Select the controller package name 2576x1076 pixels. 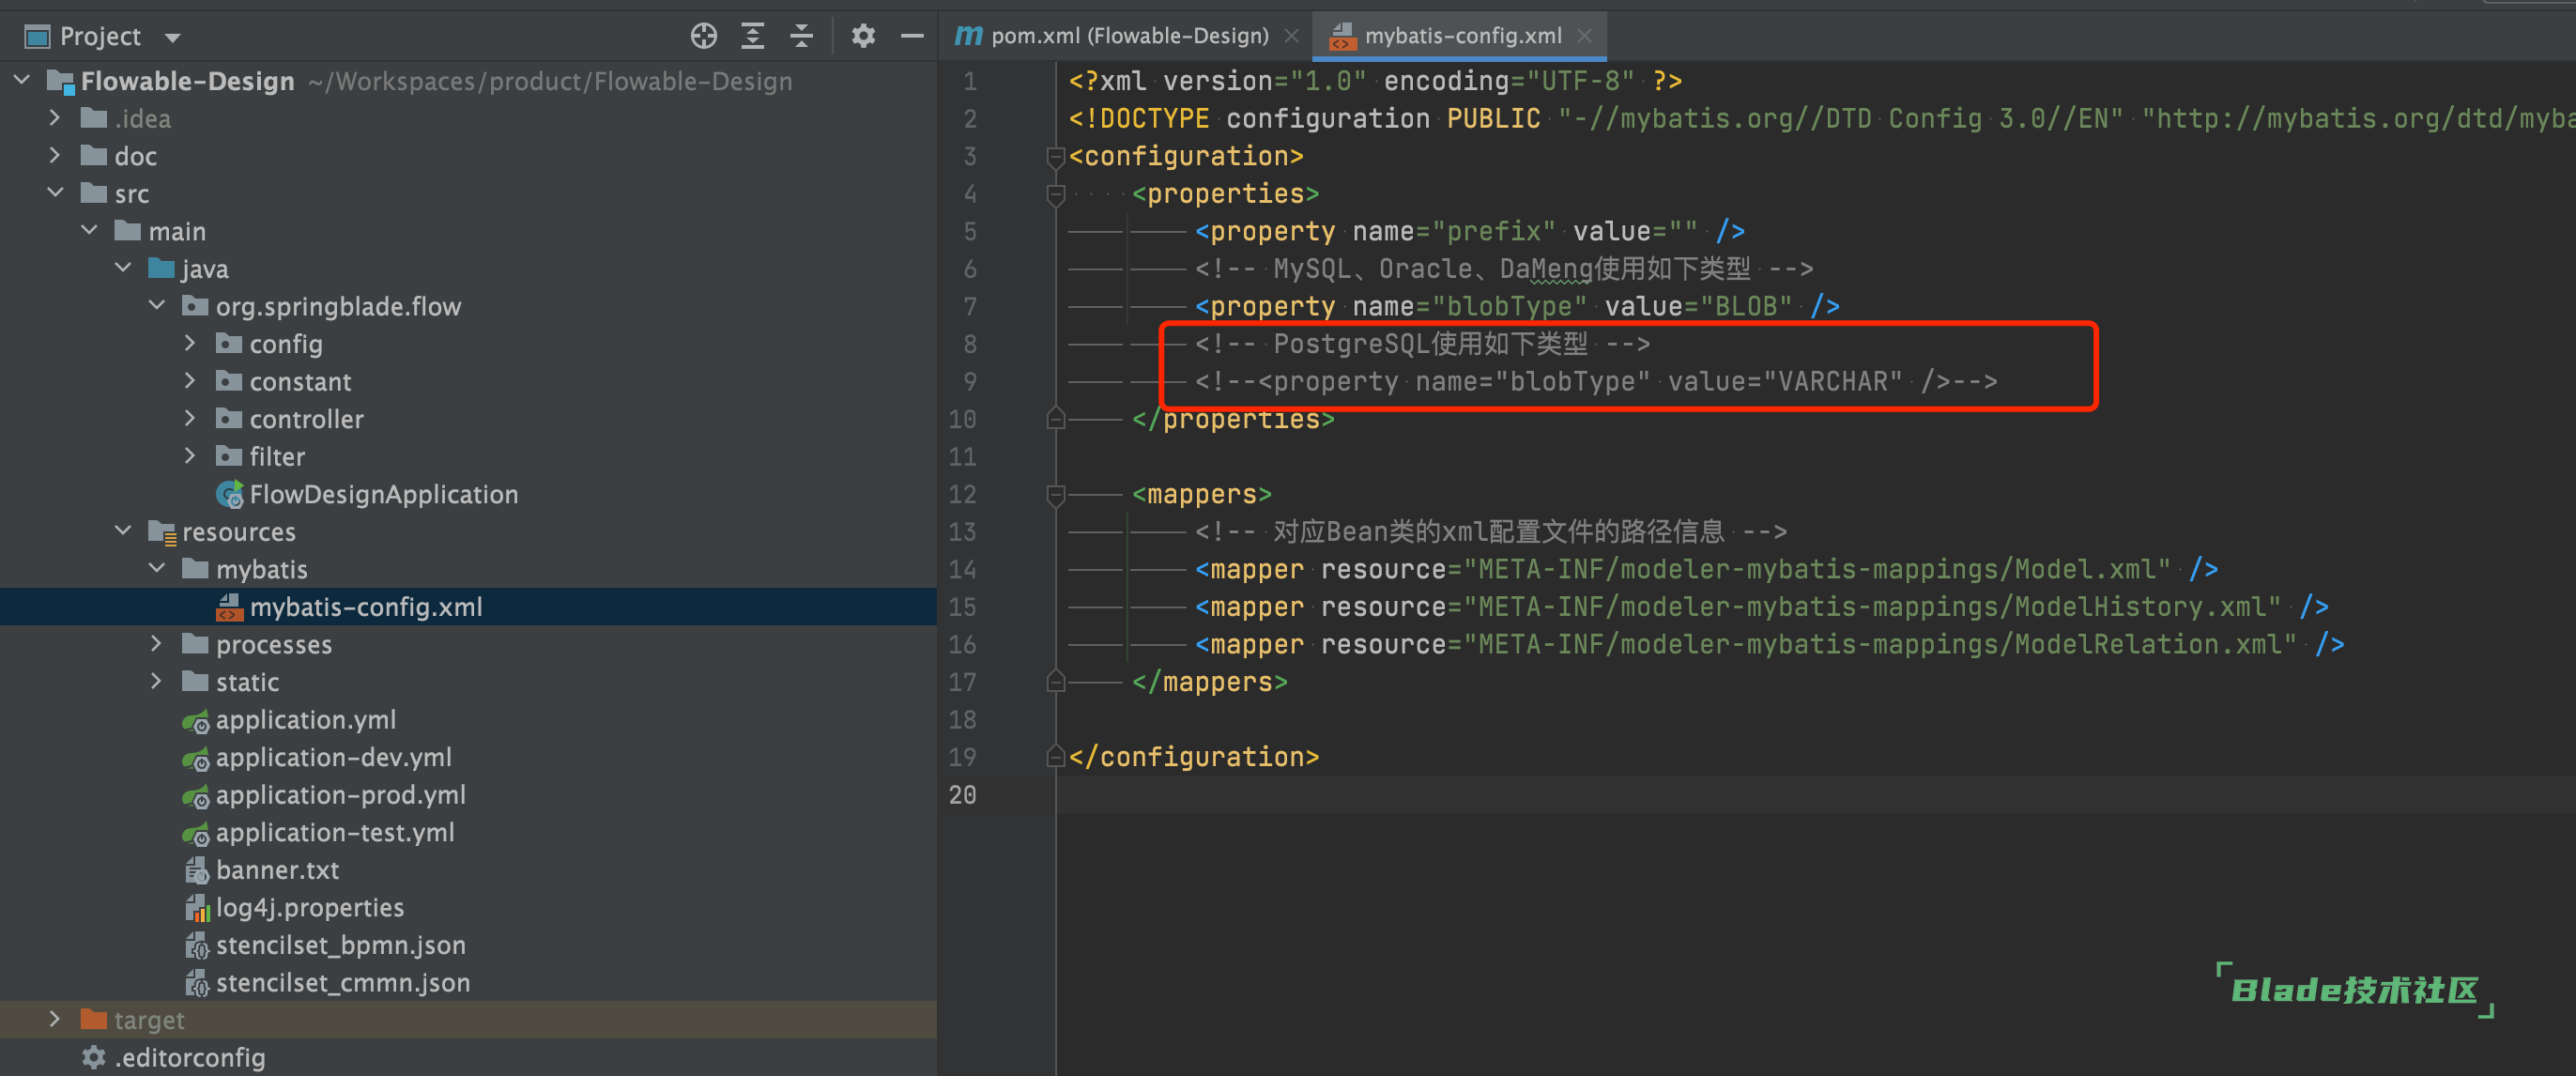[306, 419]
